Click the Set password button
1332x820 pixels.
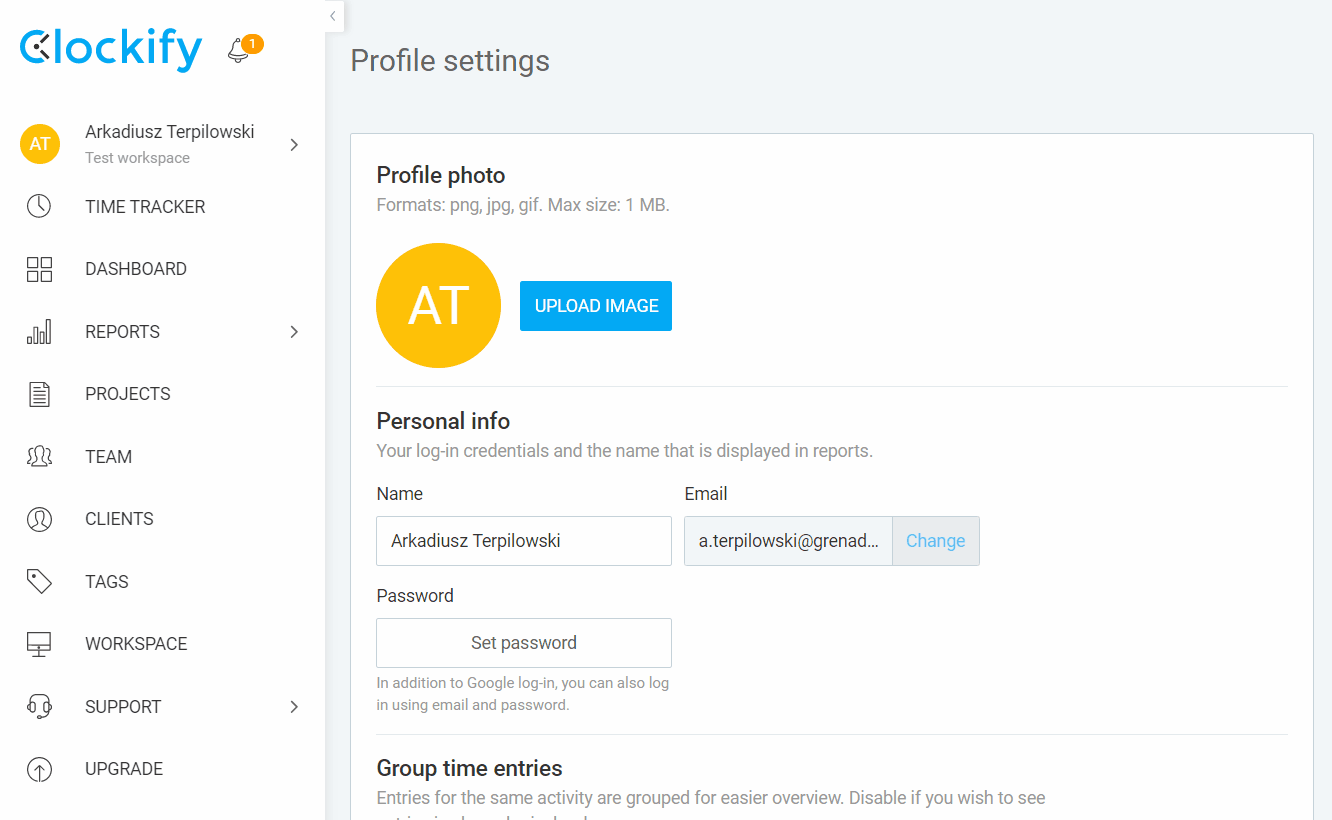(524, 643)
